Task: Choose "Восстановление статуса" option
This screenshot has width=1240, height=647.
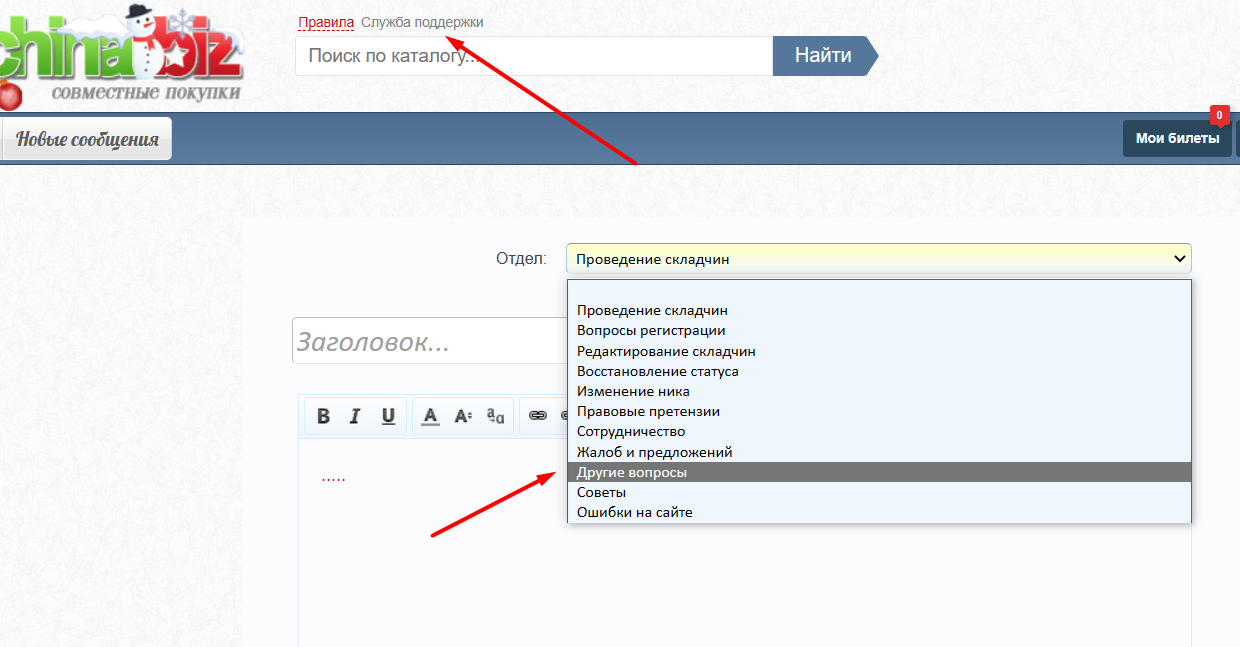Action: tap(657, 371)
